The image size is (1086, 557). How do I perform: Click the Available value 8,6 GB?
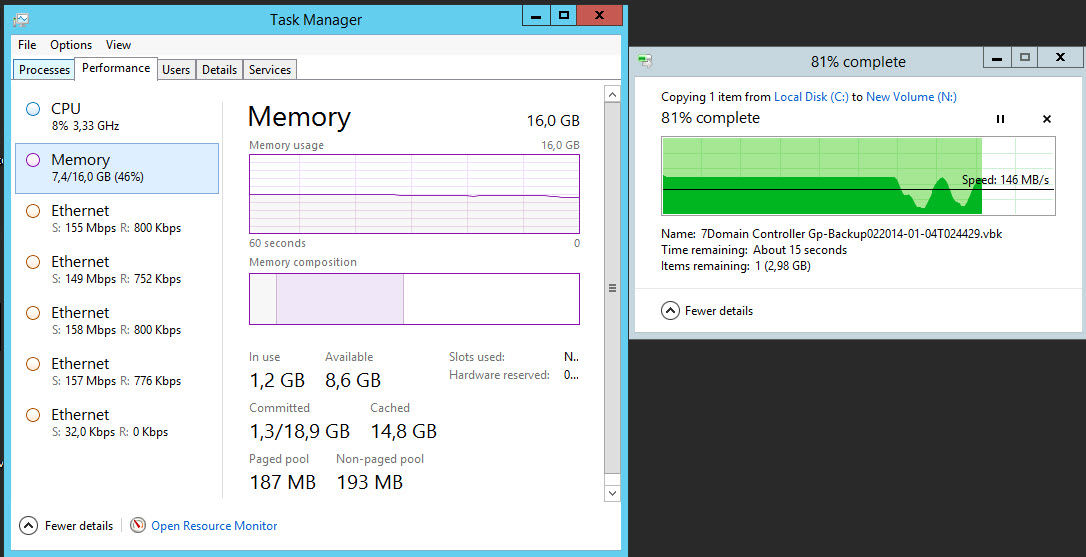point(353,380)
